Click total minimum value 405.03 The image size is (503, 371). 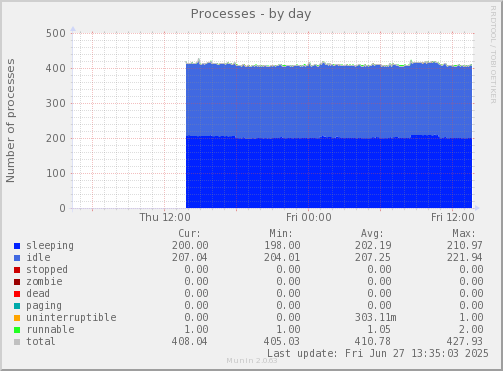282,341
